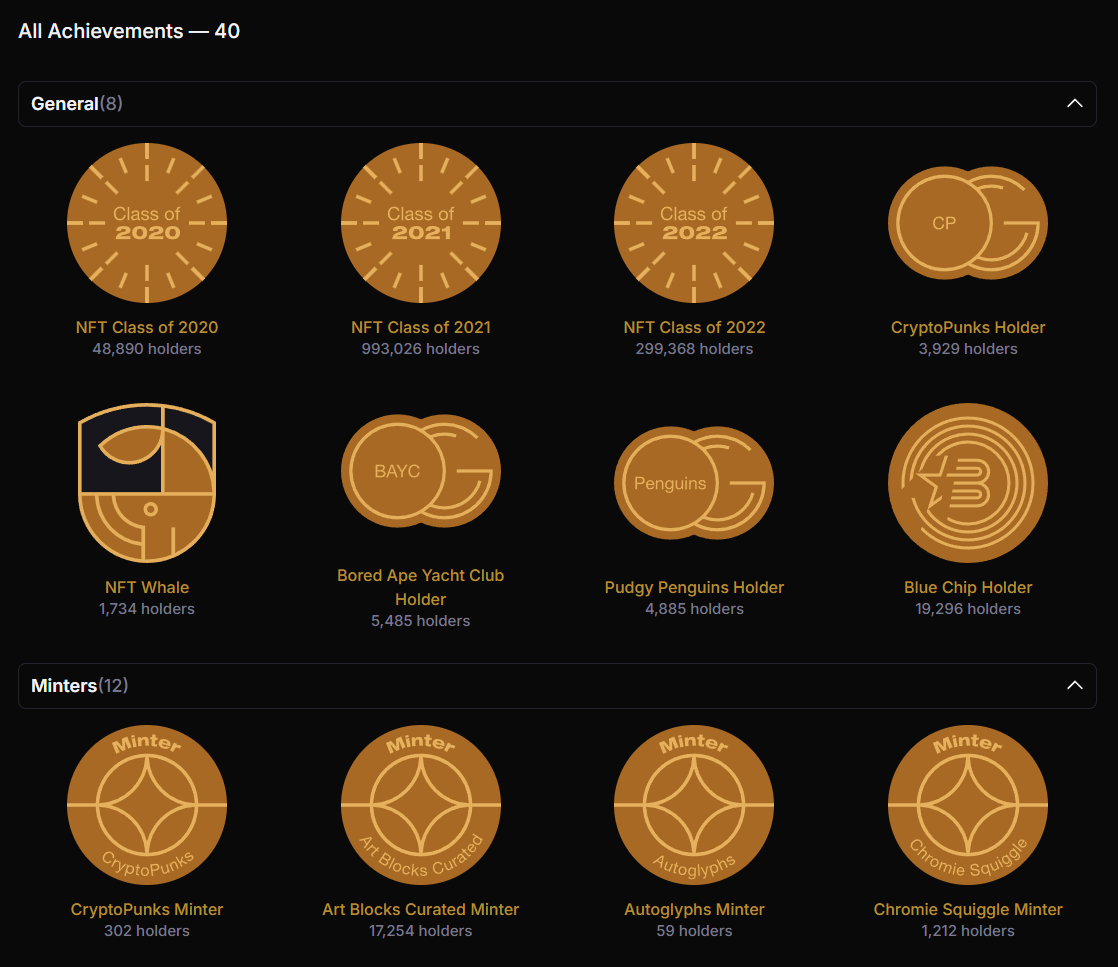Open the Blue Chip Holder label link

click(967, 587)
